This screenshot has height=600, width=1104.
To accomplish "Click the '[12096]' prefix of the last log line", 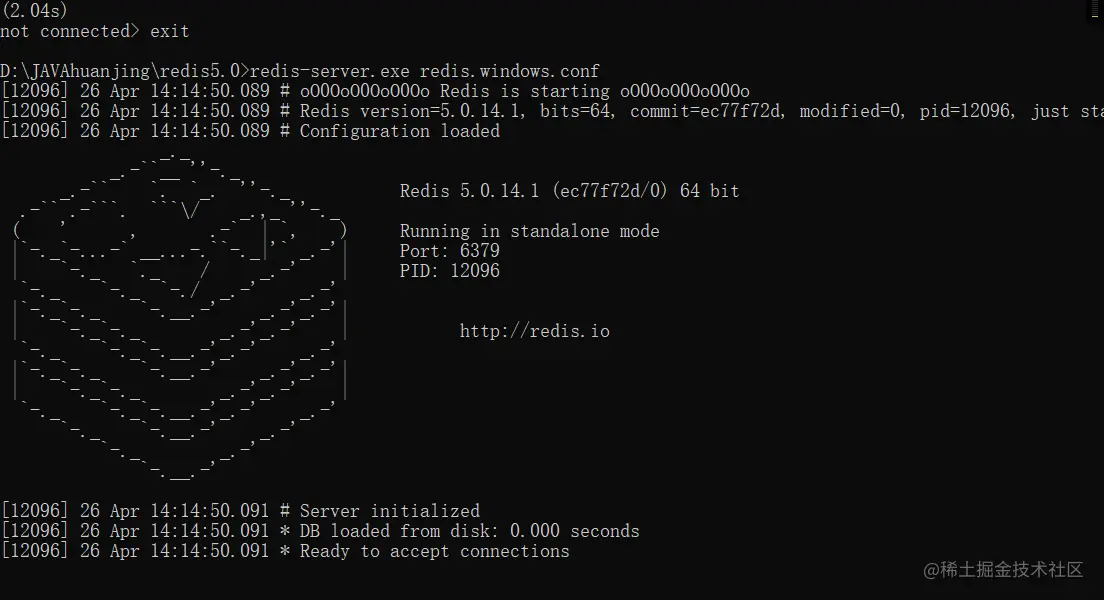I will click(35, 551).
